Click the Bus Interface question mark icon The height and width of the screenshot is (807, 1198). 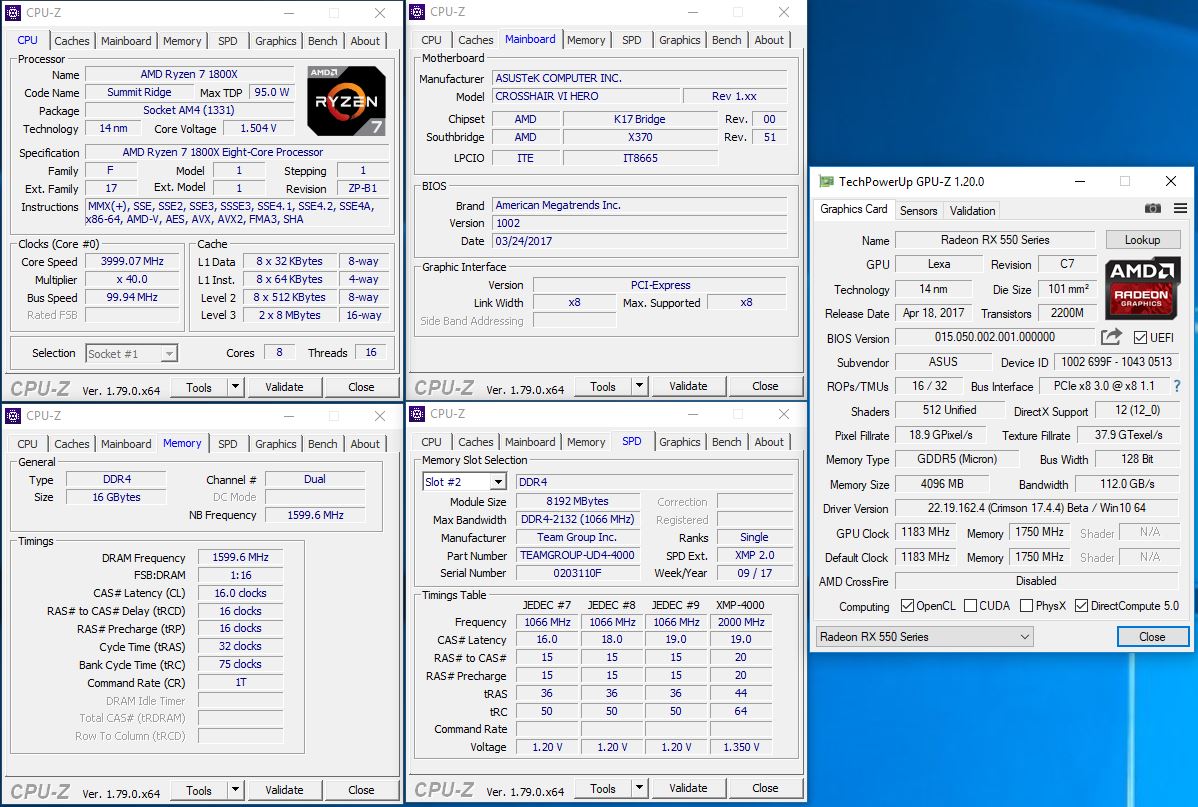[1177, 386]
